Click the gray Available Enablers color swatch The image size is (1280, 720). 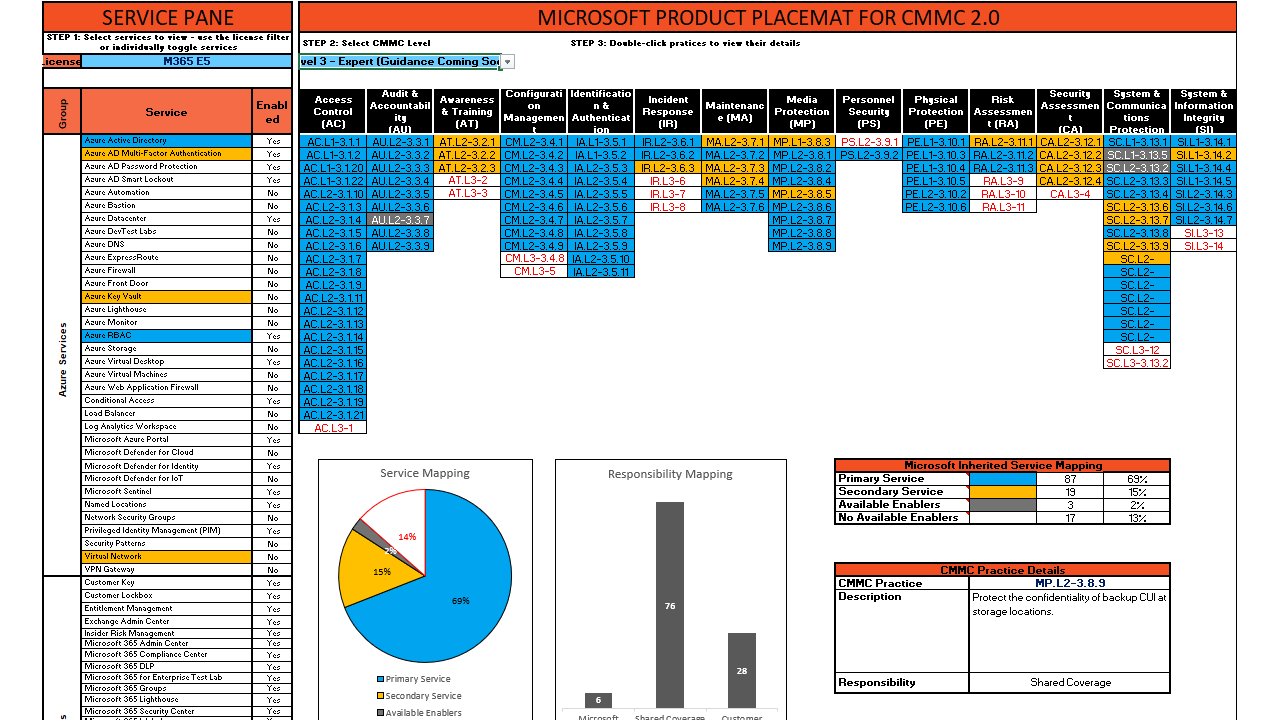tap(1004, 505)
